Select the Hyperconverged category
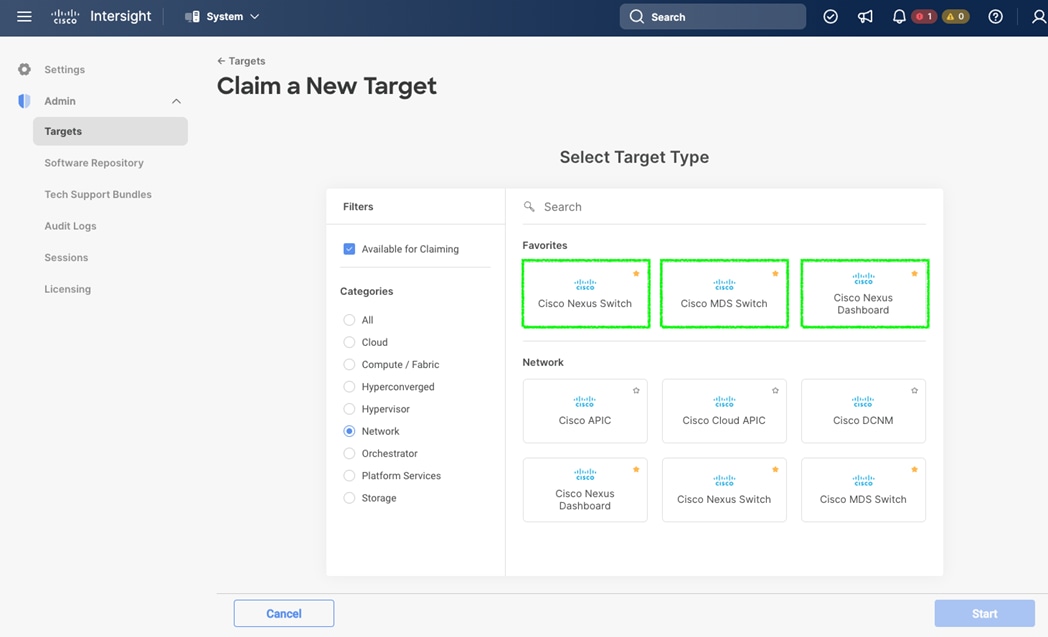 349,386
